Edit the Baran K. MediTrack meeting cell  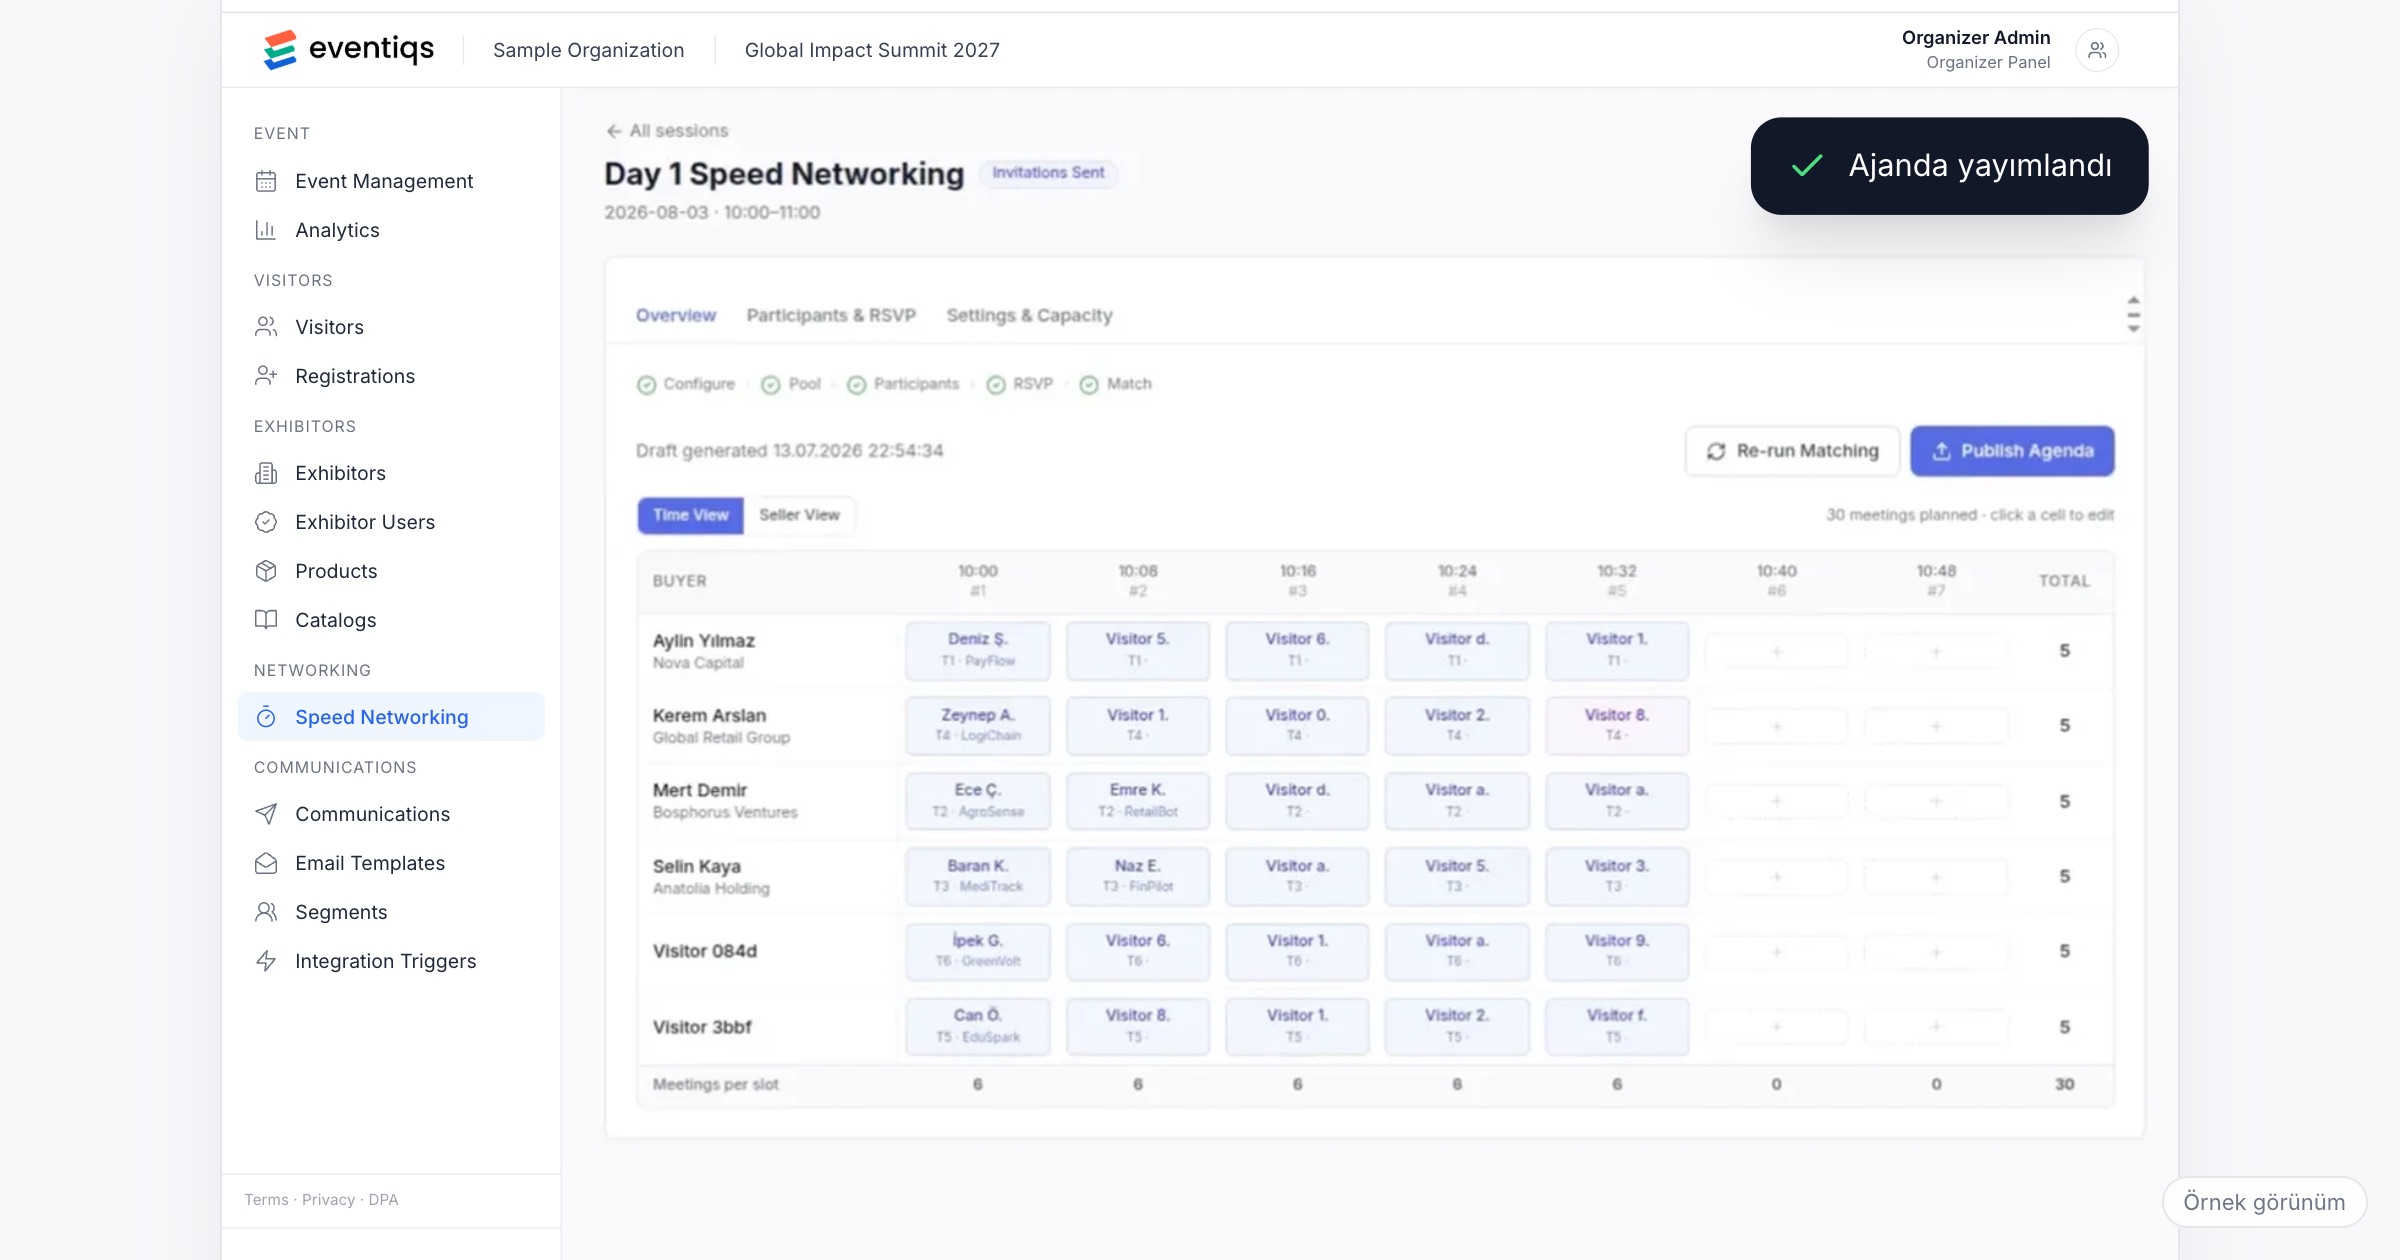(978, 876)
